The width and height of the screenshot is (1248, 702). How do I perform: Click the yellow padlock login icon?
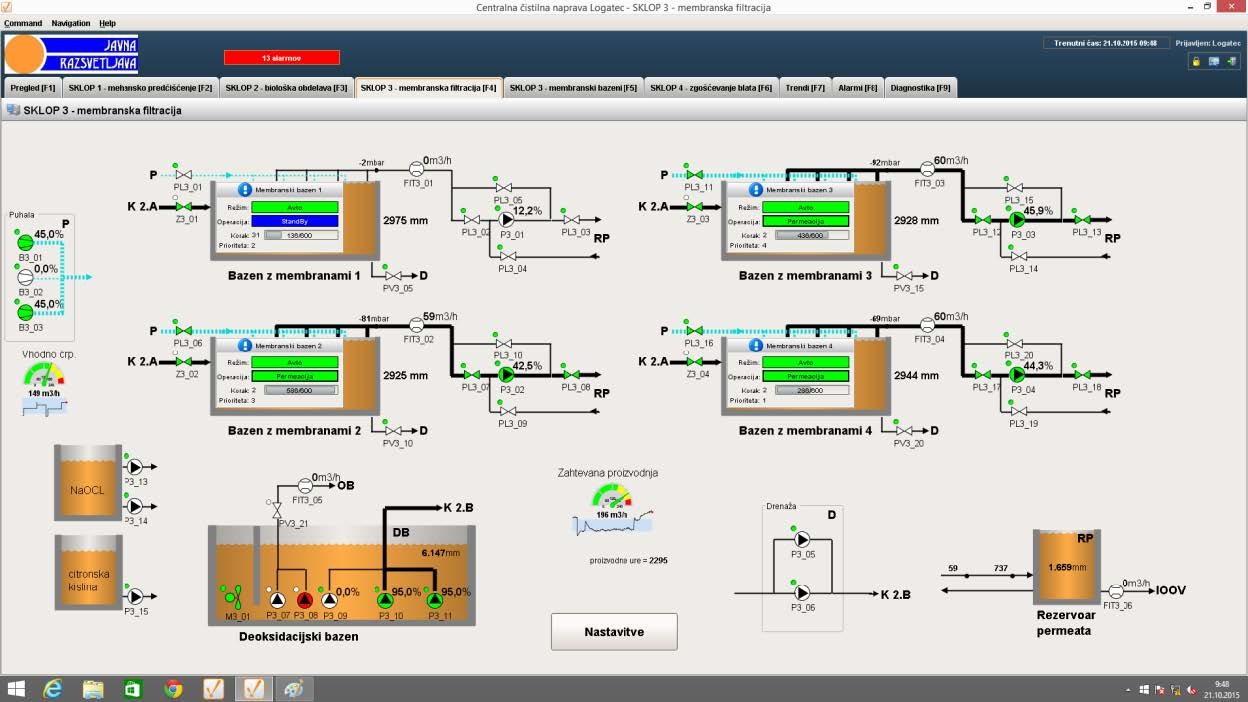tap(1195, 62)
